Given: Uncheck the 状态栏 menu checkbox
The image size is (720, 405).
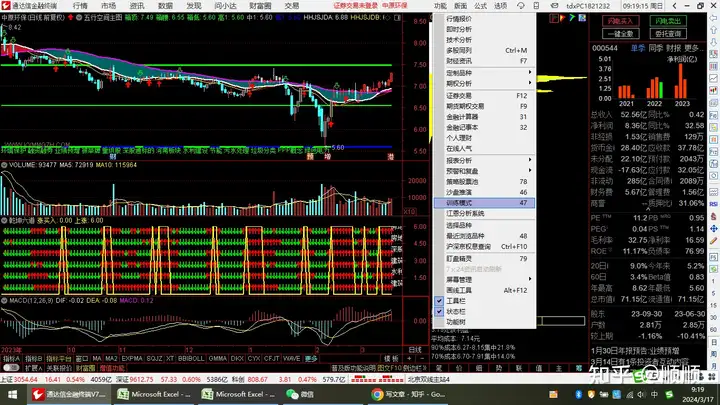Looking at the screenshot, I should [x=439, y=311].
